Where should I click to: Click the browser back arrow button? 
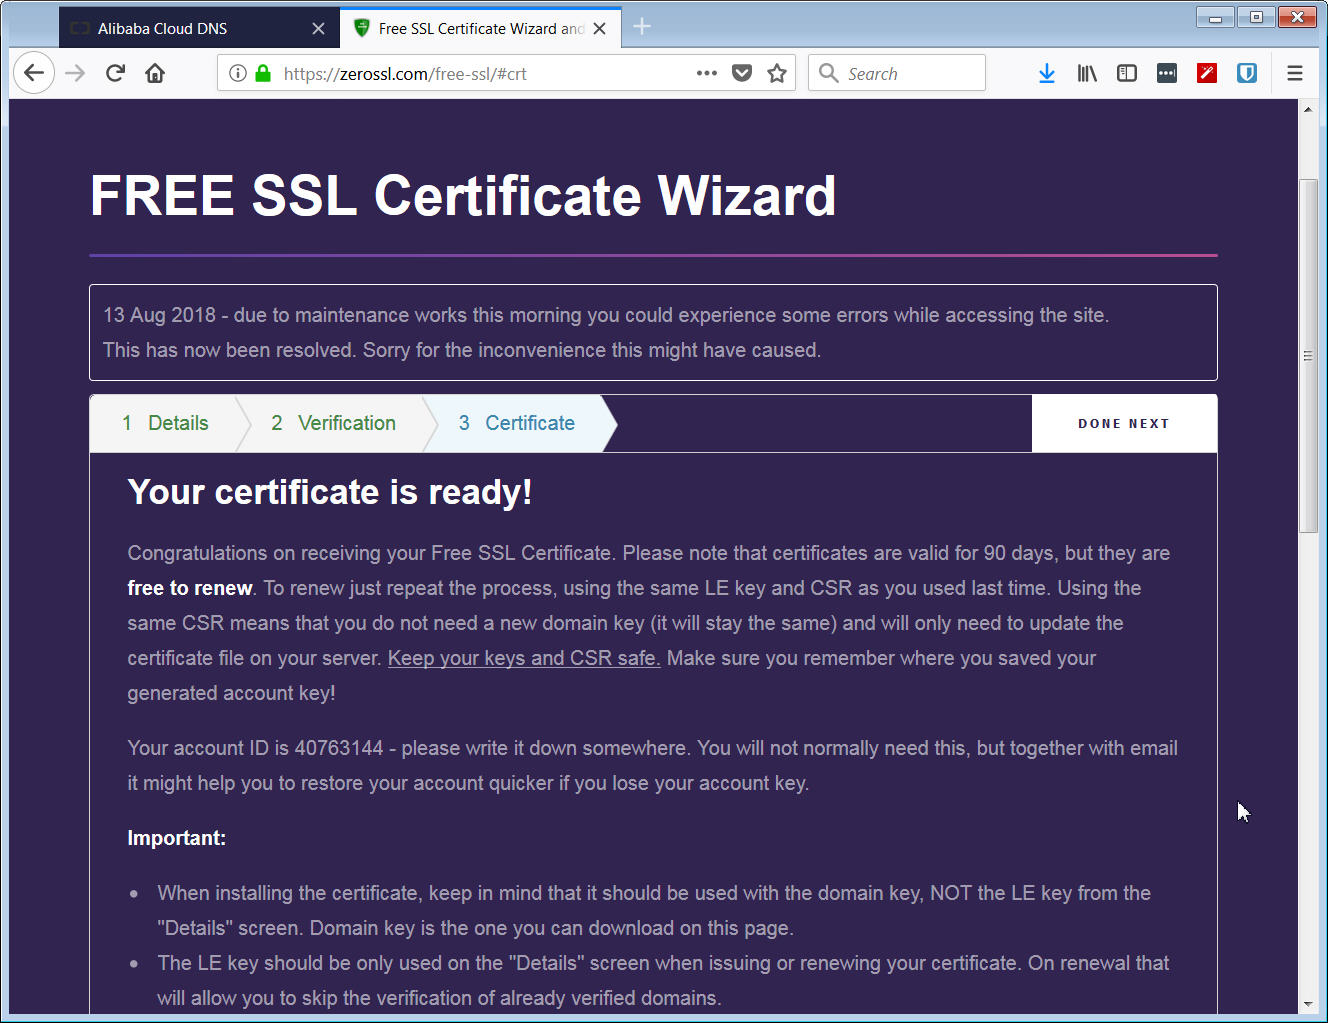click(34, 73)
